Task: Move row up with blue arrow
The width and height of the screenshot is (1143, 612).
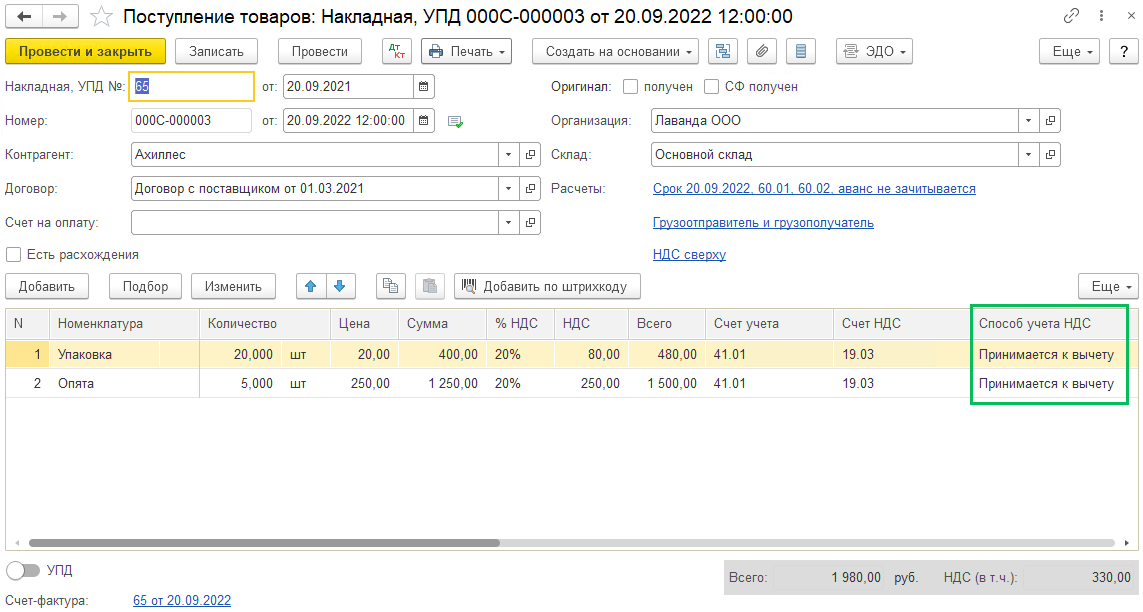Action: pos(311,286)
